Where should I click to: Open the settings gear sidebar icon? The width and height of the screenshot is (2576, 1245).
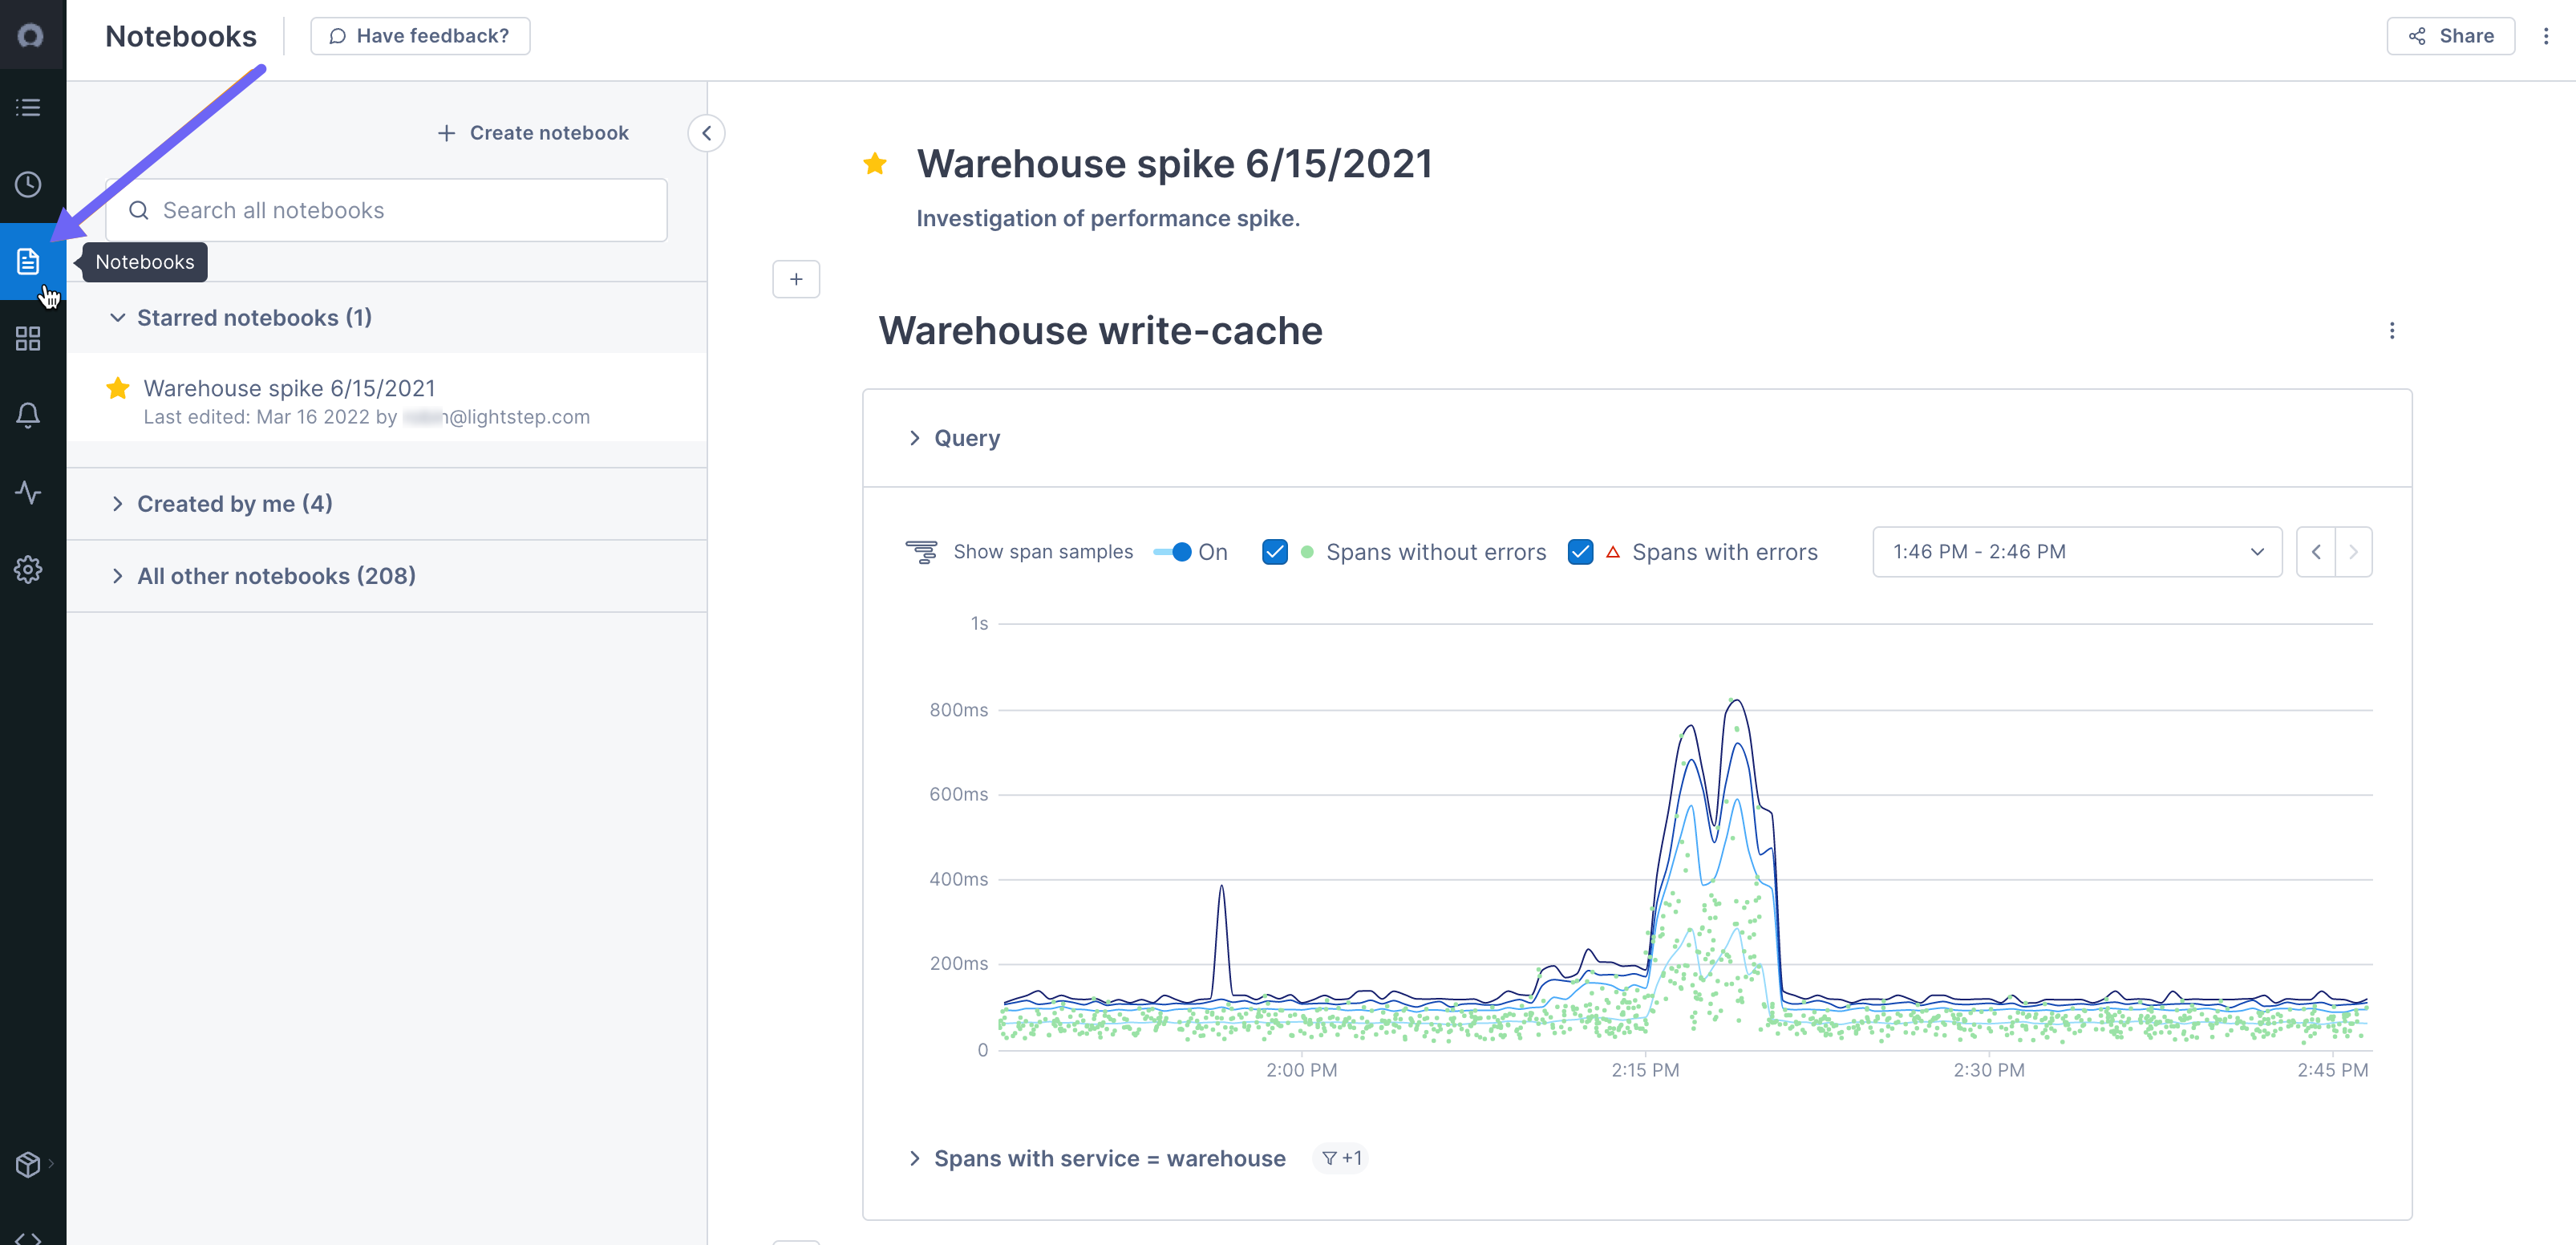28,570
